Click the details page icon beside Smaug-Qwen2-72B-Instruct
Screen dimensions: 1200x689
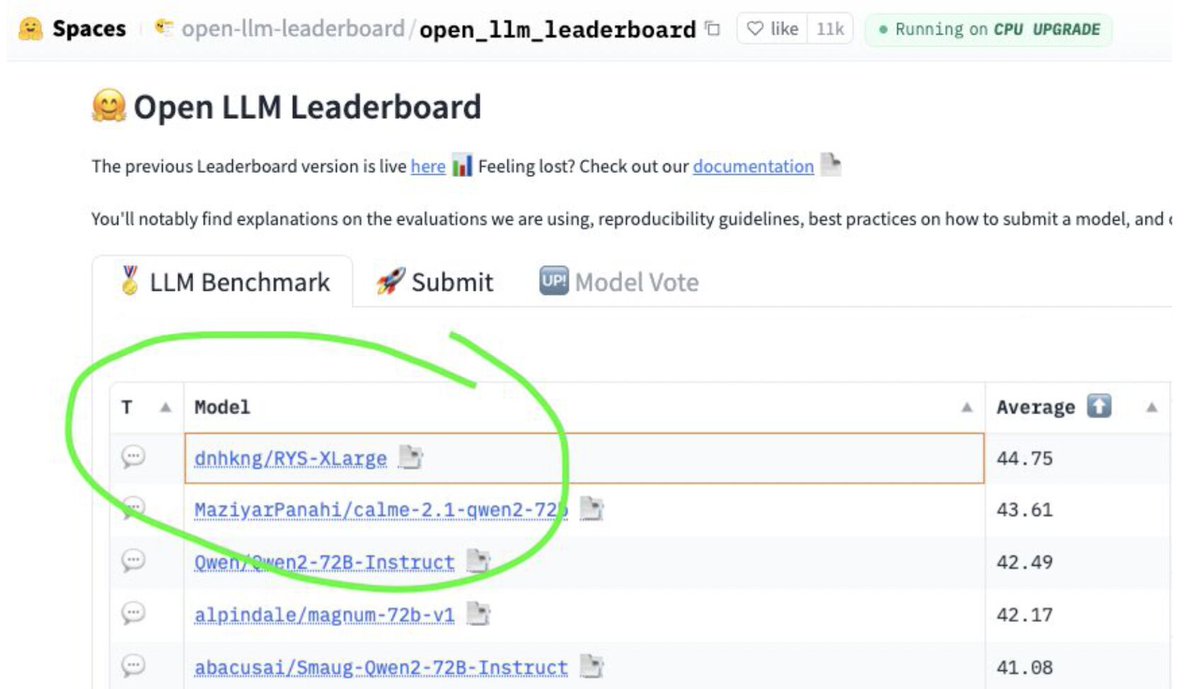(x=592, y=666)
